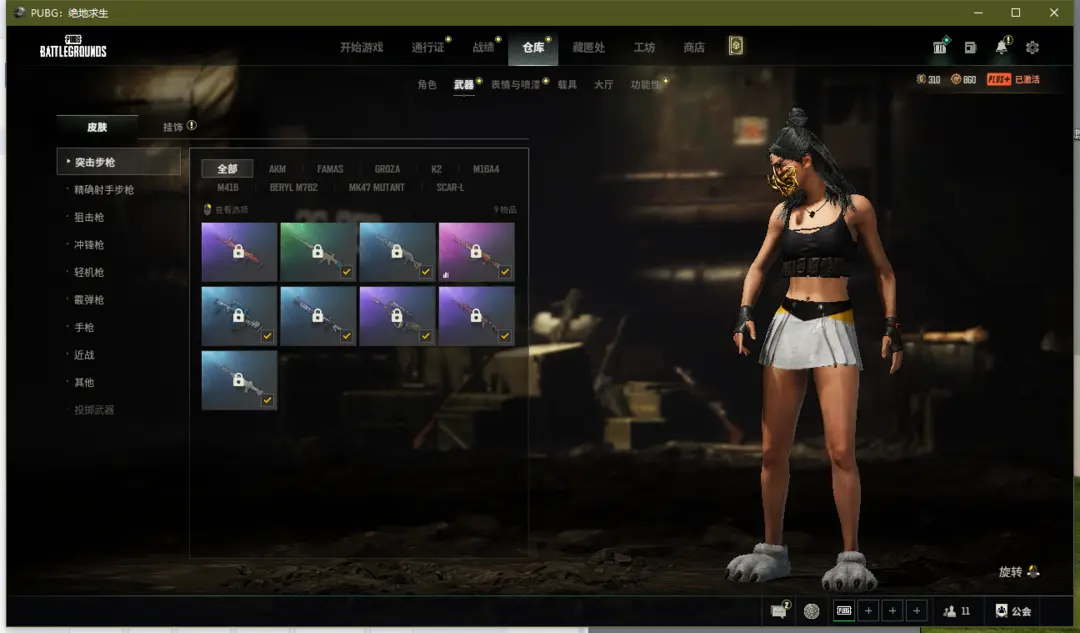The width and height of the screenshot is (1080, 633).
Task: Filter skins by GROZA
Action: tap(387, 169)
